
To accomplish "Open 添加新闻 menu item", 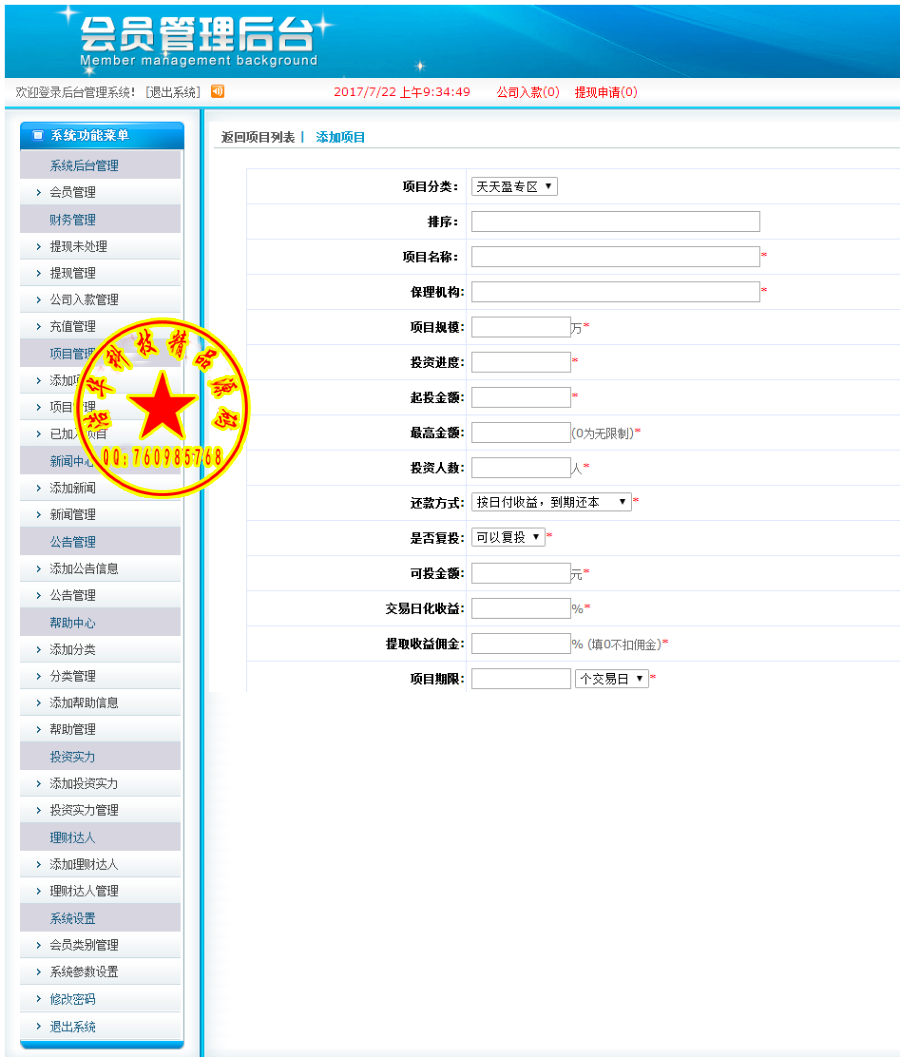I will click(73, 487).
